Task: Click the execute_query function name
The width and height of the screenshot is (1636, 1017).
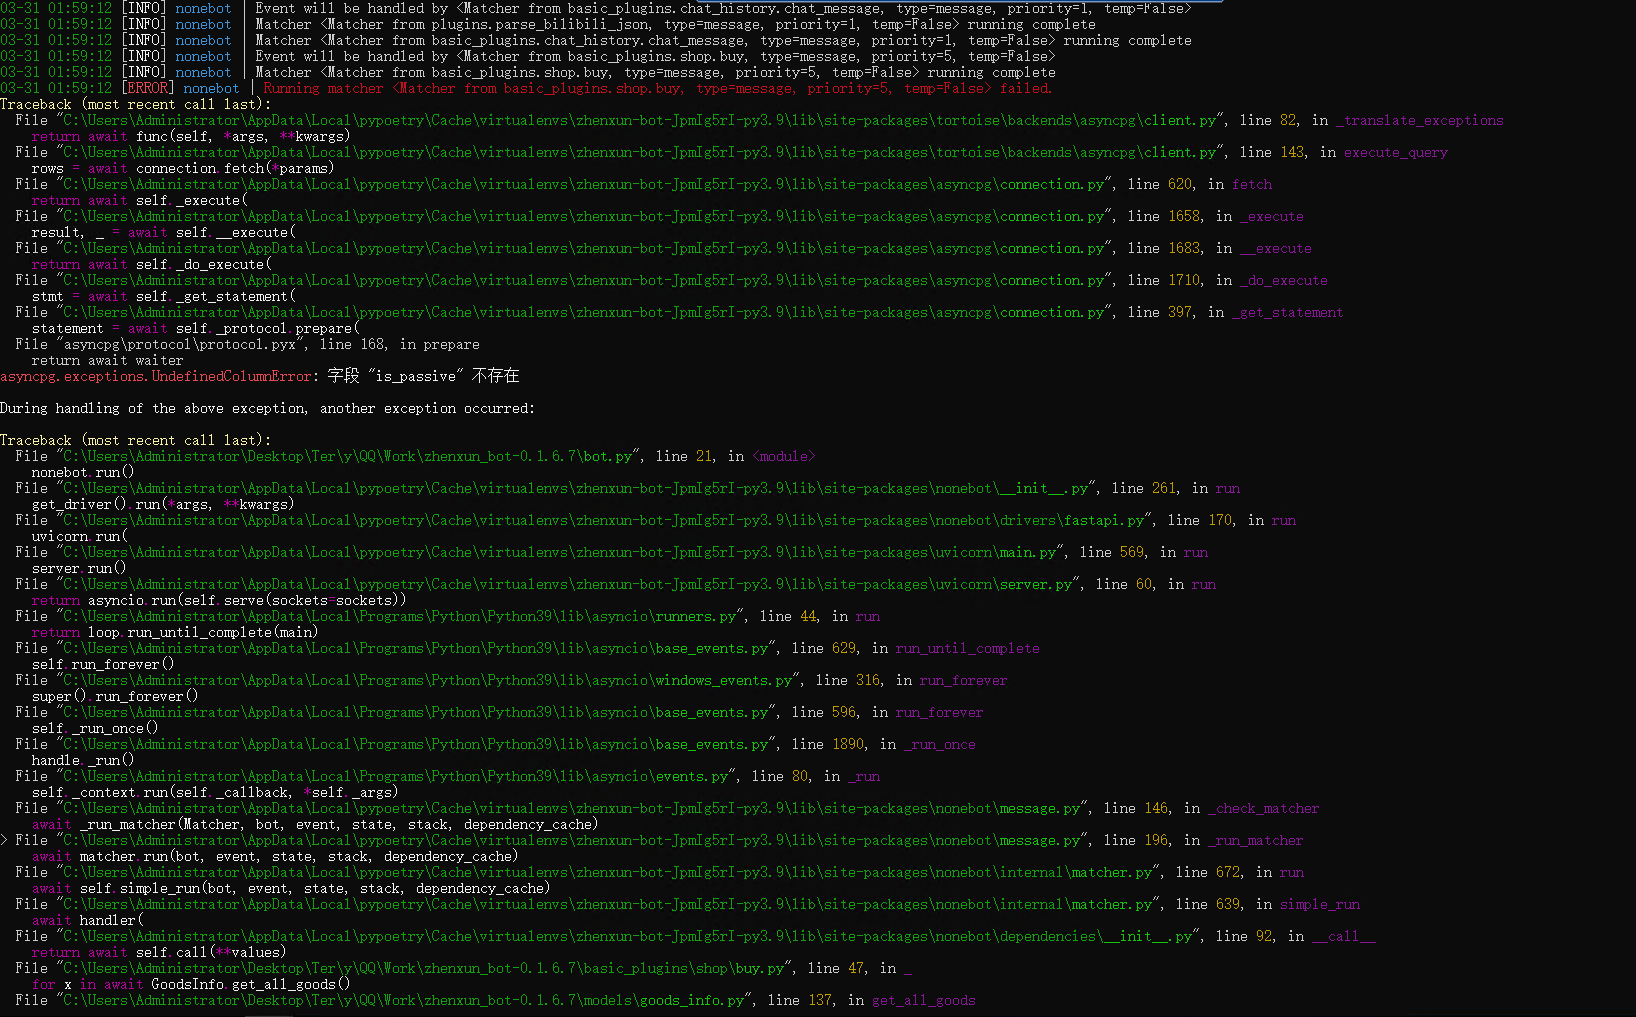Action: [1396, 152]
